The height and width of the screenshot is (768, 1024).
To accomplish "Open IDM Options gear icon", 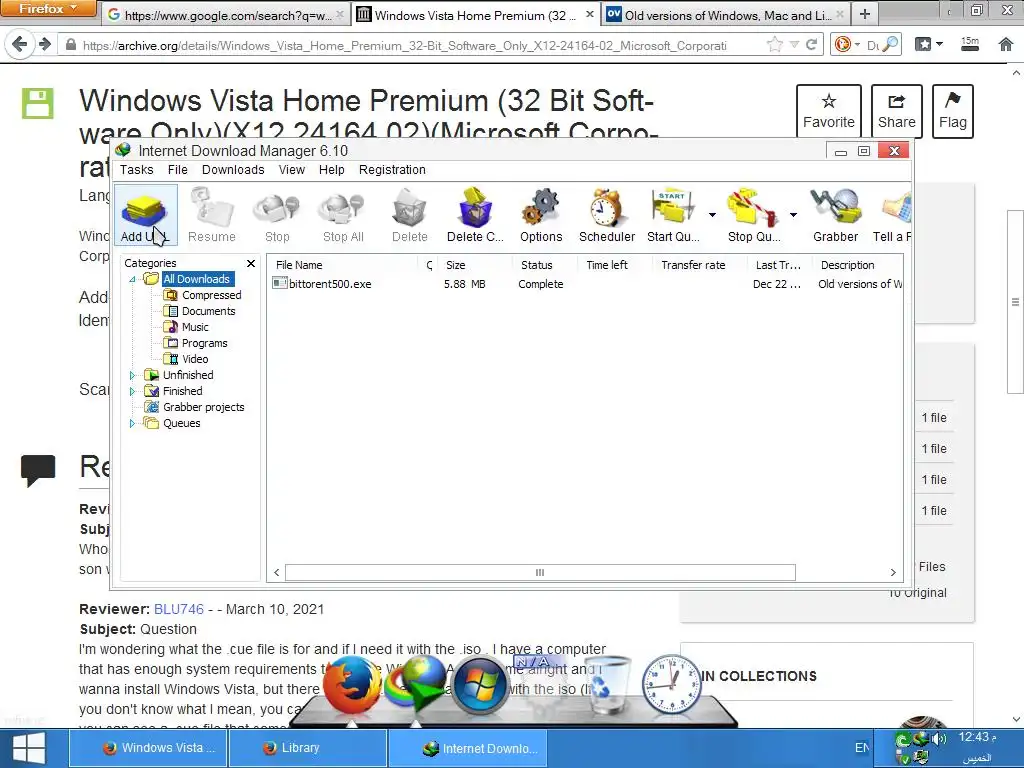I will point(541,216).
